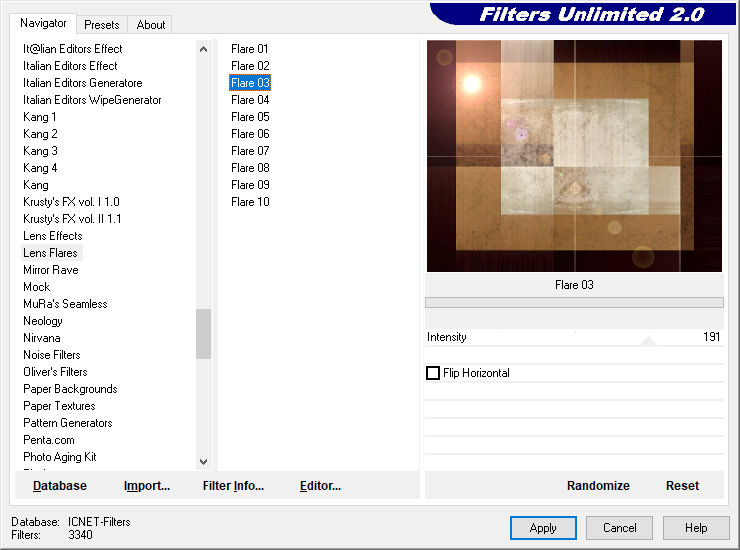Screen dimensions: 740x550
Task: Select Italian Editors Generatore category
Action: tap(83, 83)
